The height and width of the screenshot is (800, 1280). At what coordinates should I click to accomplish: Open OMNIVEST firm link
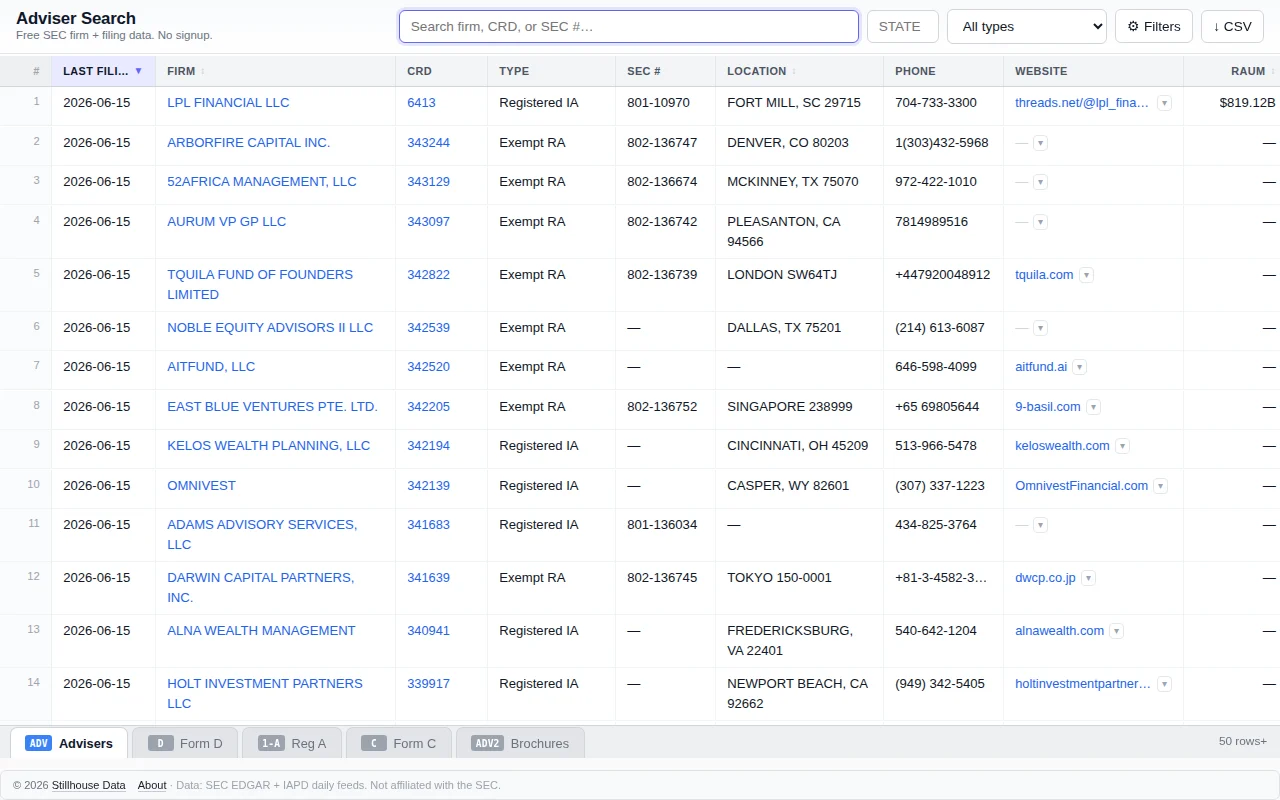pyautogui.click(x=201, y=486)
